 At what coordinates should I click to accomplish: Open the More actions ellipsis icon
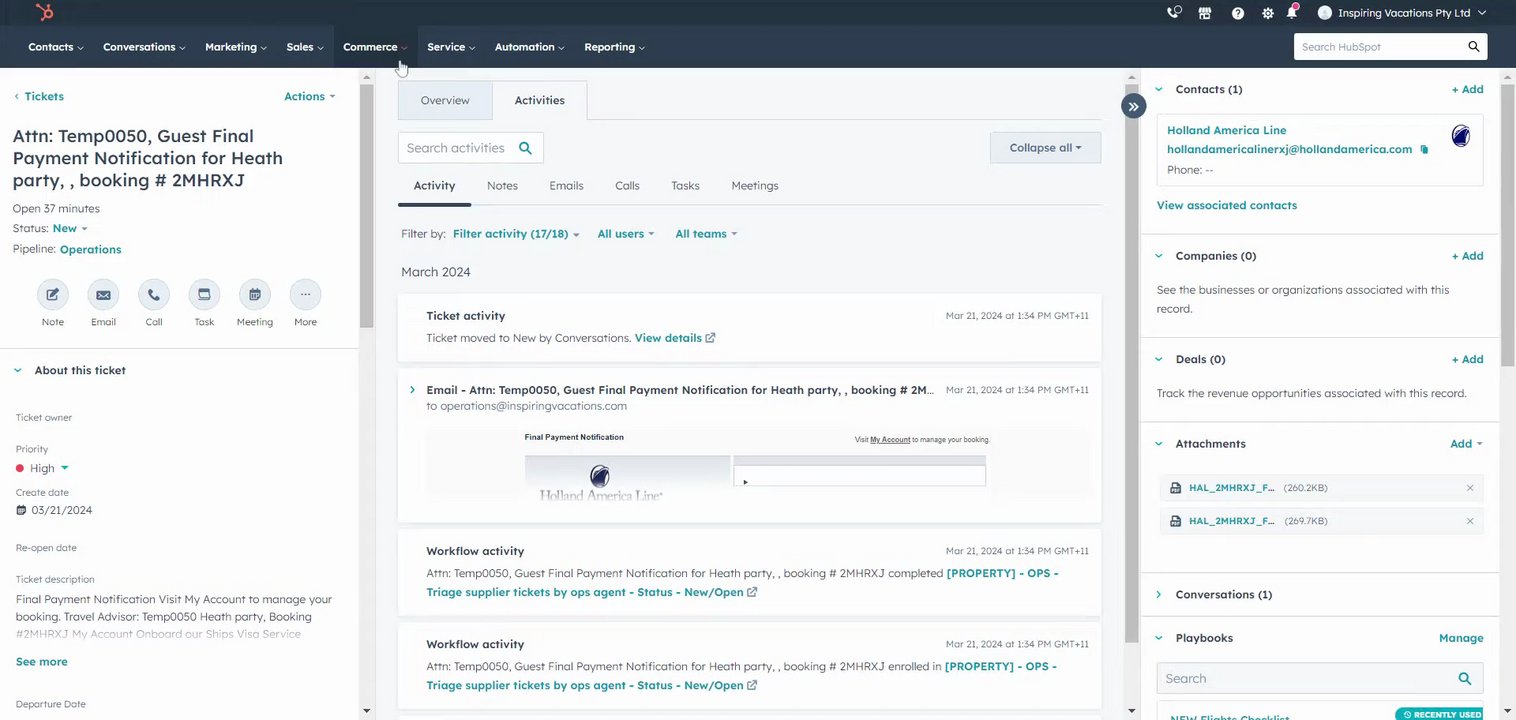pos(305,295)
